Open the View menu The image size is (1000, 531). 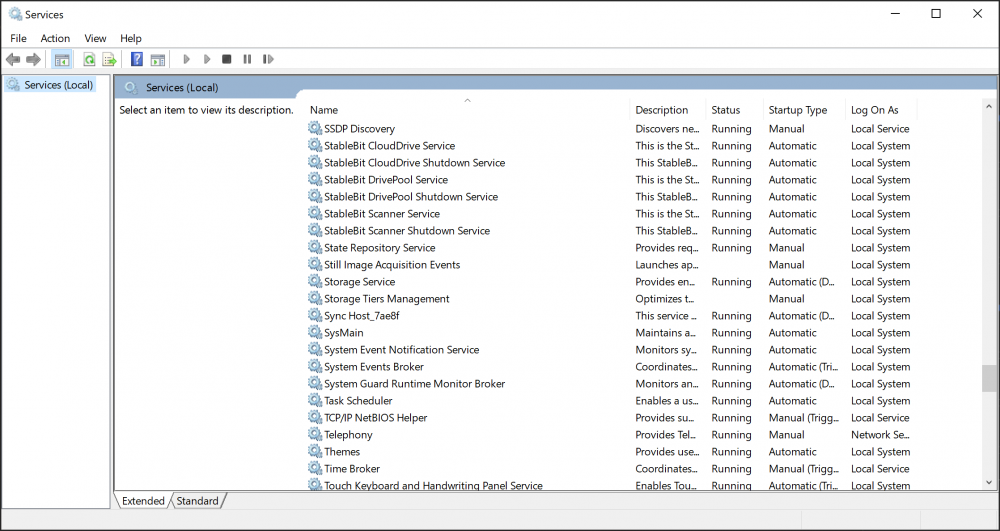[x=96, y=38]
